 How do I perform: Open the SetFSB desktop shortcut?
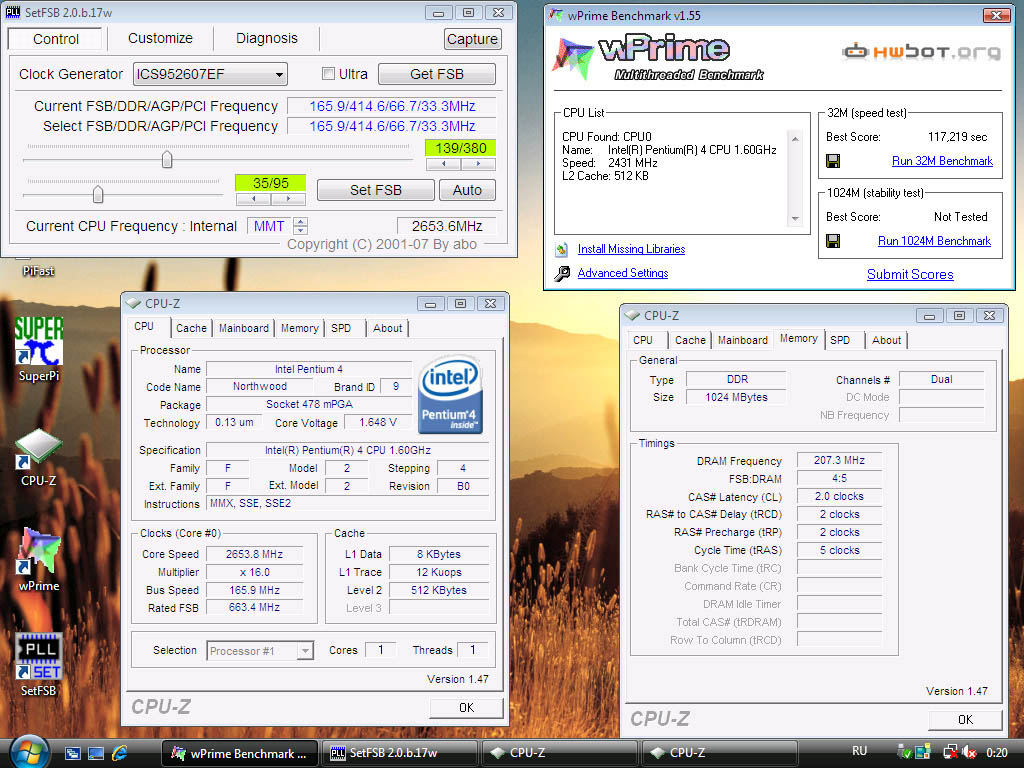[39, 664]
